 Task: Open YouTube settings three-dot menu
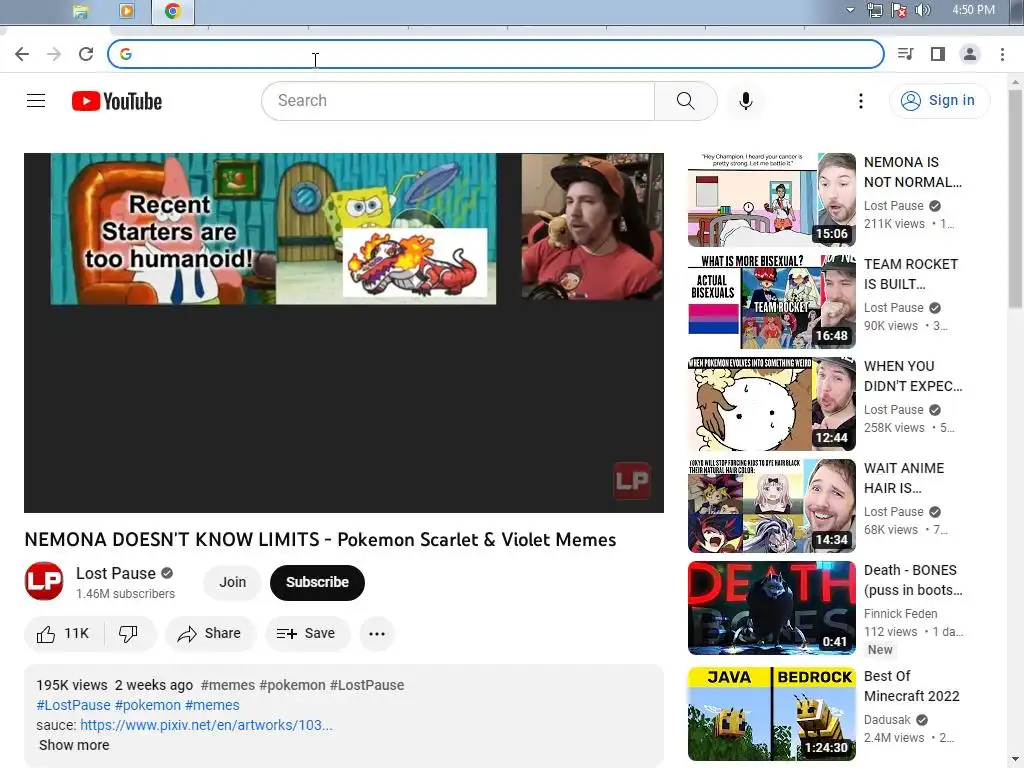[x=861, y=101]
